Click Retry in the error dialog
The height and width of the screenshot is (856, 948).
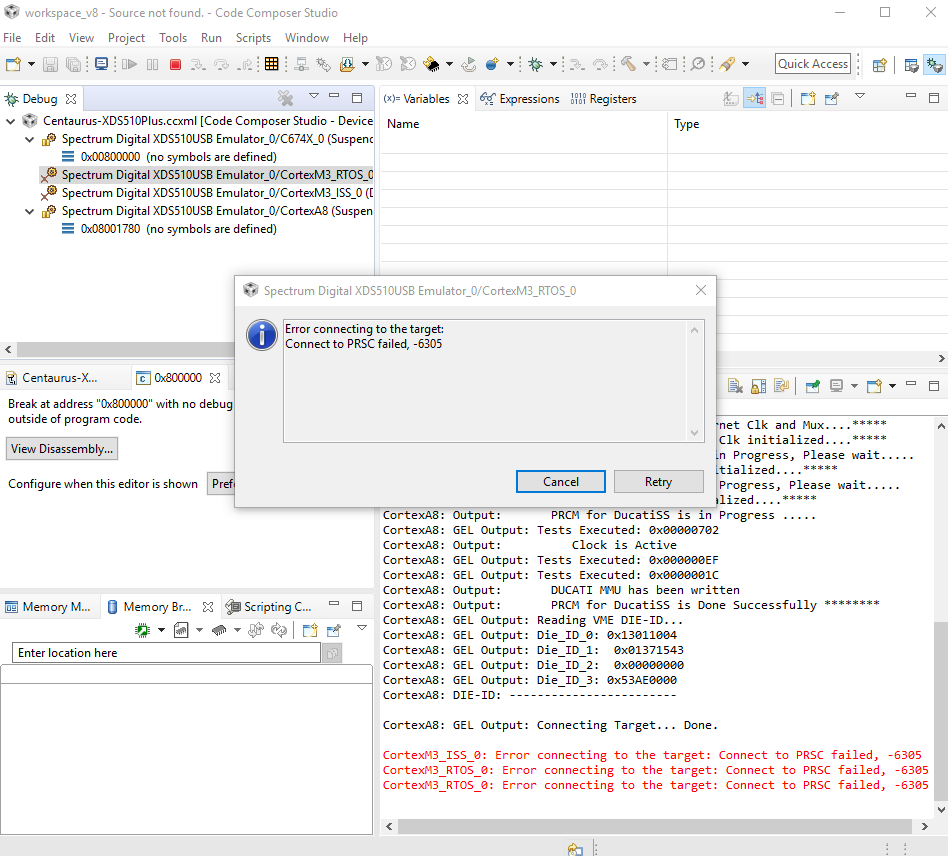pos(658,482)
